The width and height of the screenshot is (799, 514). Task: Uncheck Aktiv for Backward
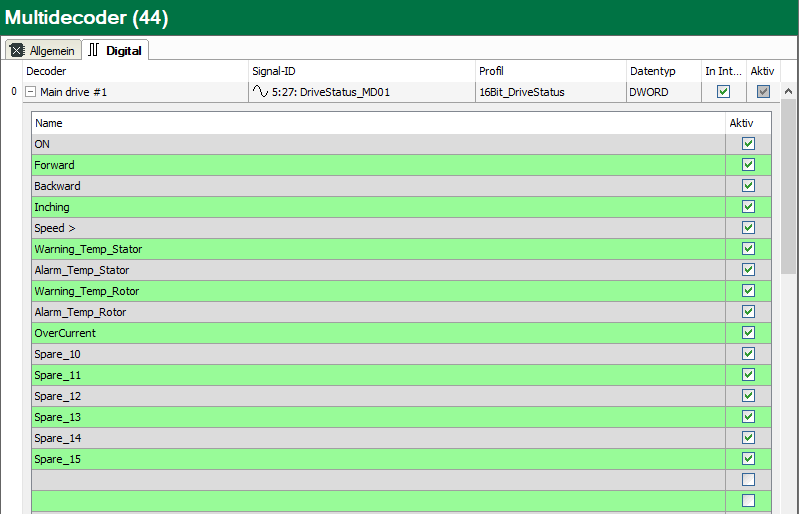coord(748,185)
